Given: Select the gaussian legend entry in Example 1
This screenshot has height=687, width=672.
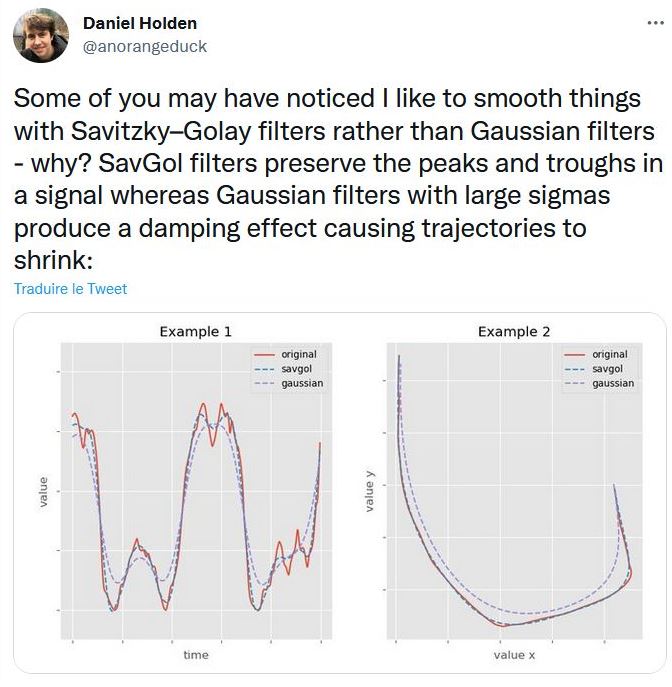Looking at the screenshot, I should [x=302, y=383].
